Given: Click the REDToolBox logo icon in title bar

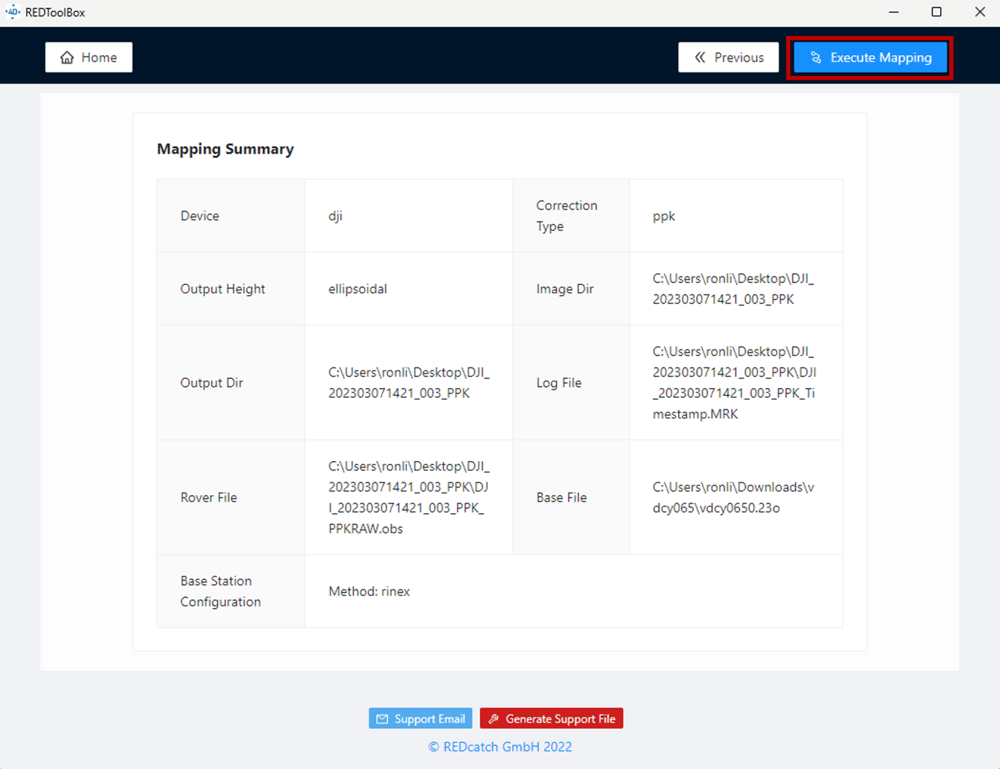Looking at the screenshot, I should [x=13, y=12].
